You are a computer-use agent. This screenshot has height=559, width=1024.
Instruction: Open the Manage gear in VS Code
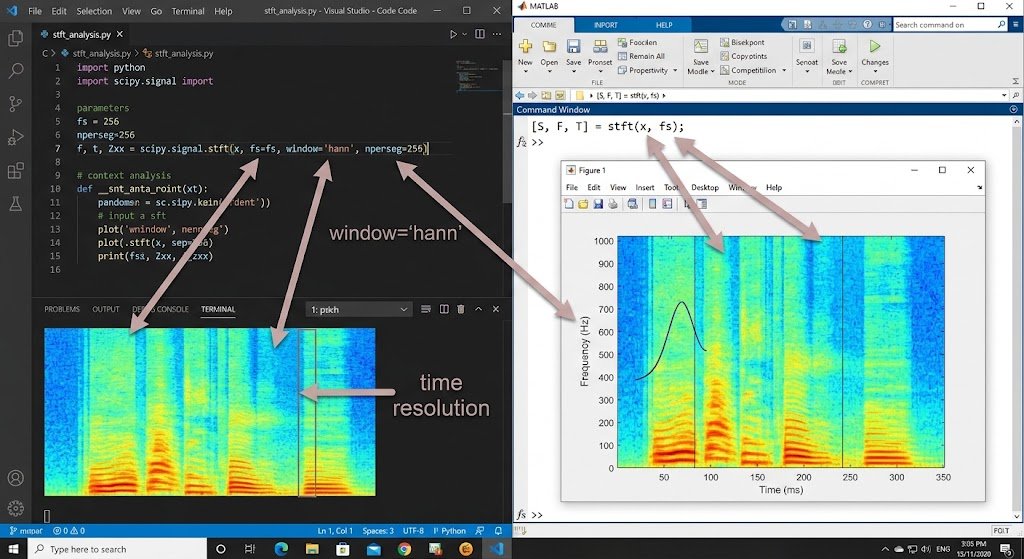point(15,507)
